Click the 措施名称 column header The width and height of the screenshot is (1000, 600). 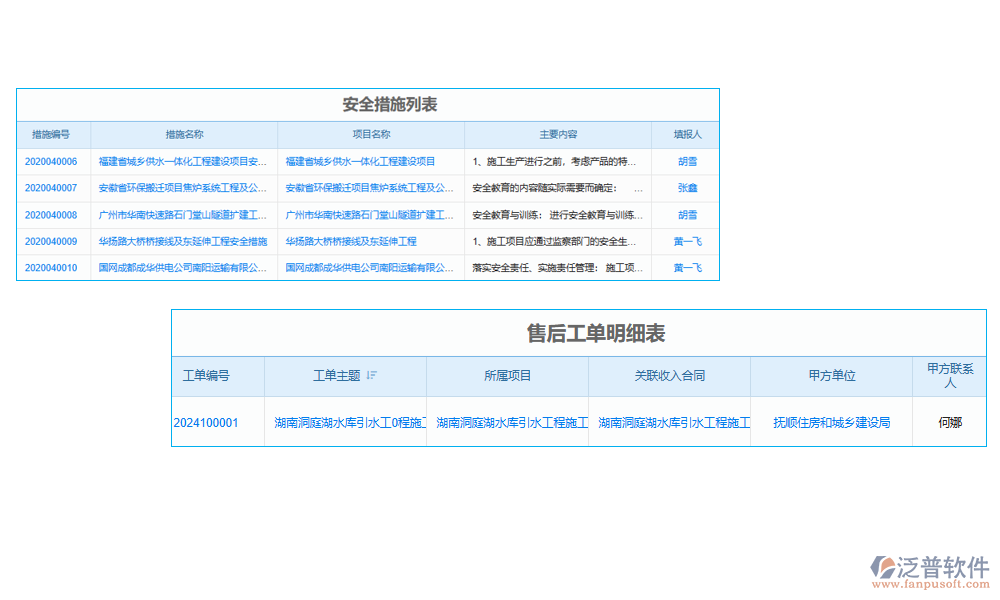(x=184, y=135)
